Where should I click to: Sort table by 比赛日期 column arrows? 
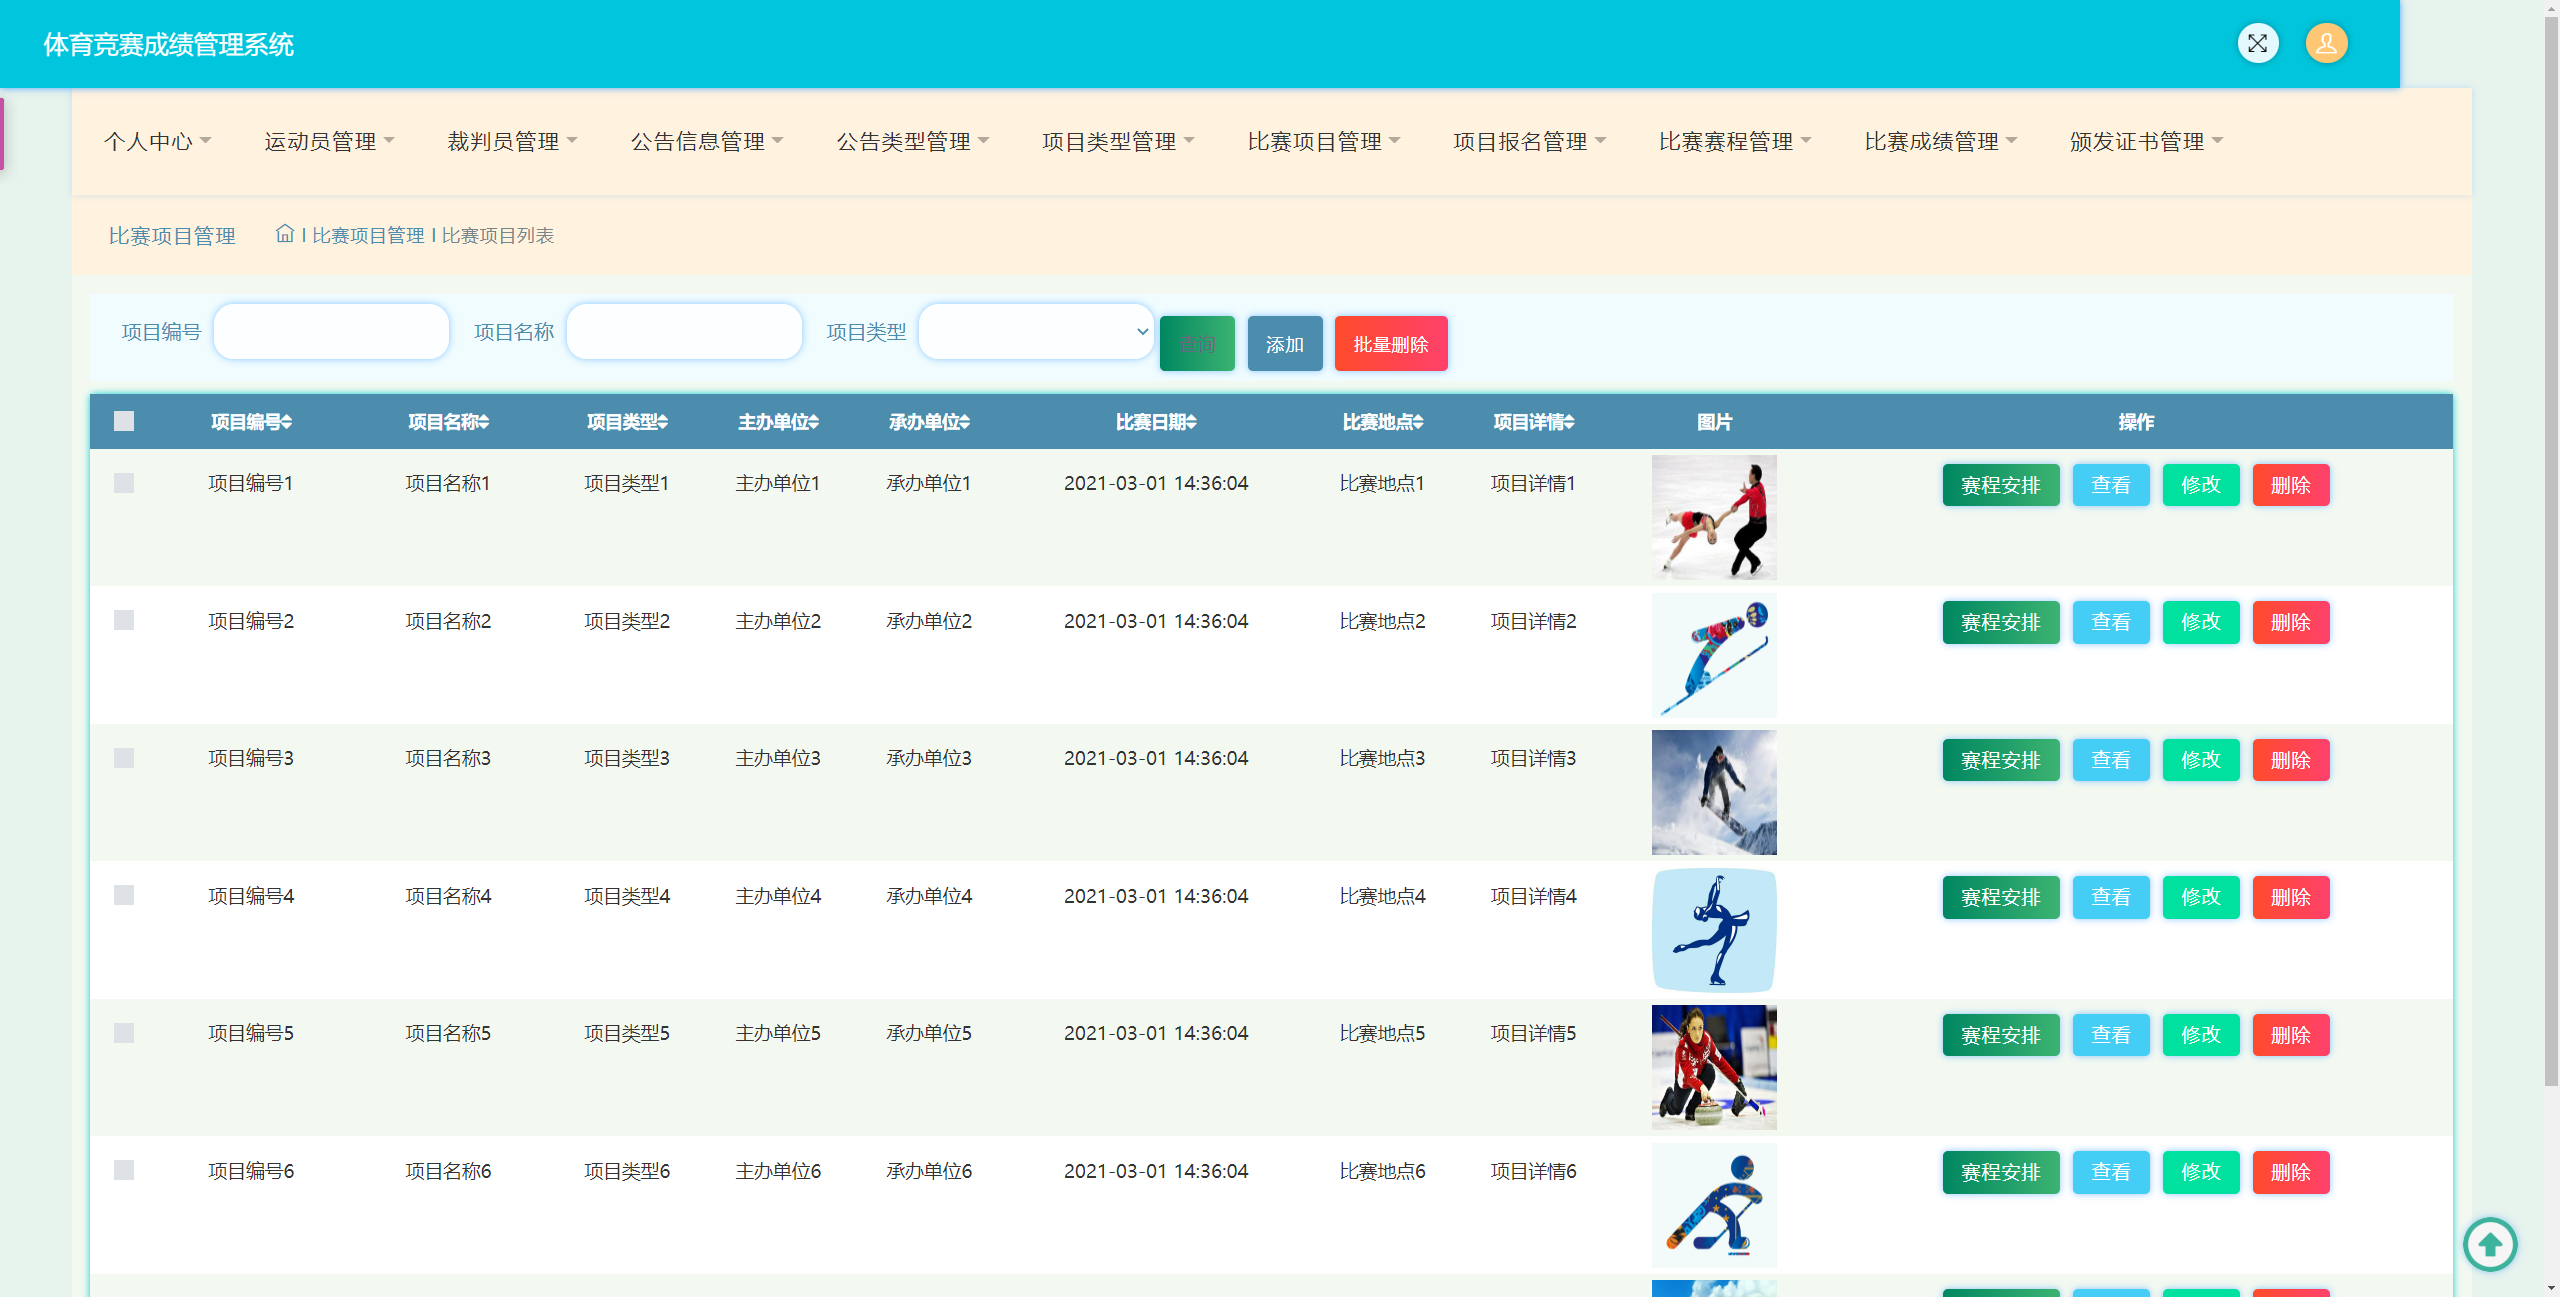(x=1192, y=422)
